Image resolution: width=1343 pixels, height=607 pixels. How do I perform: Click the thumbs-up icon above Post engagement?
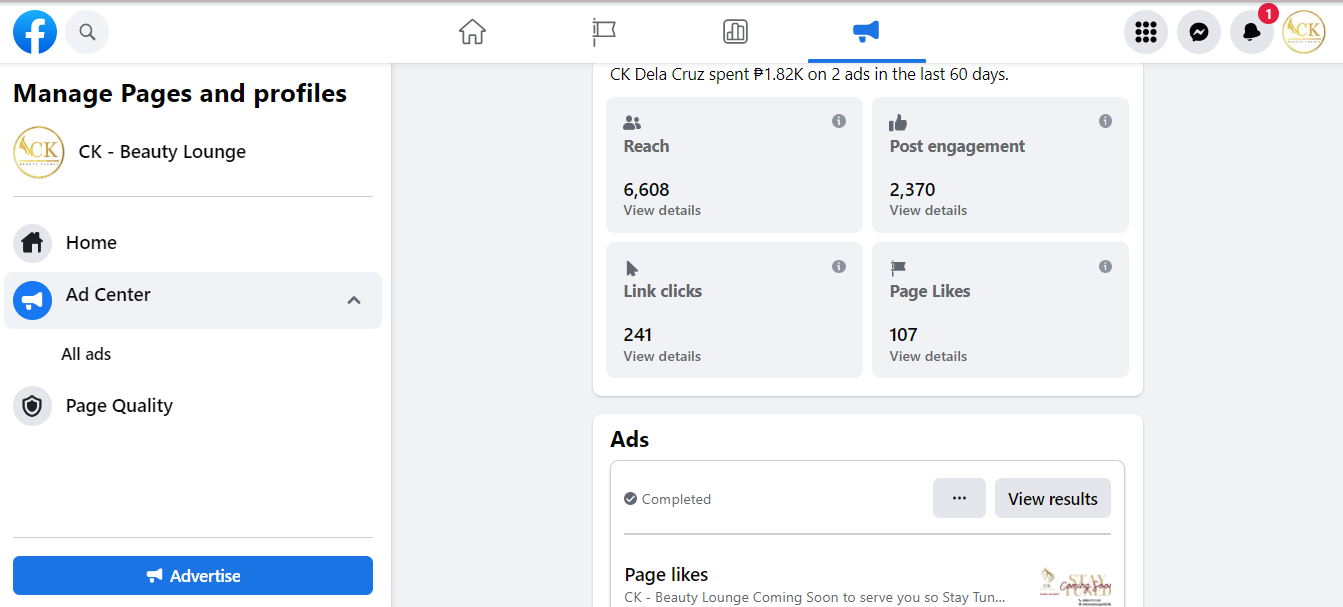tap(898, 123)
